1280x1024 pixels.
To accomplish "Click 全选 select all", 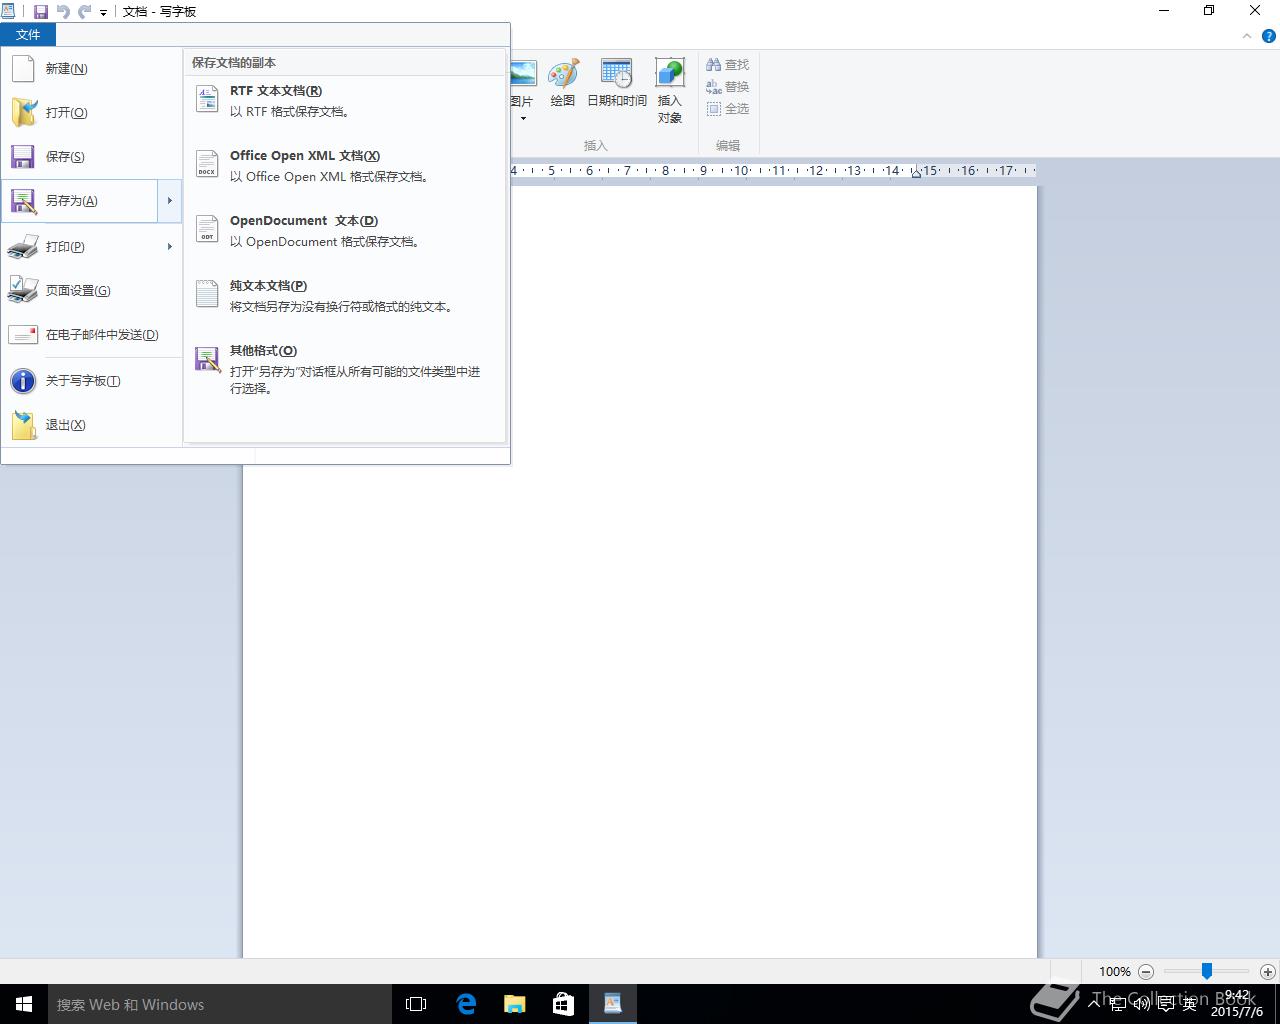I will click(x=728, y=108).
